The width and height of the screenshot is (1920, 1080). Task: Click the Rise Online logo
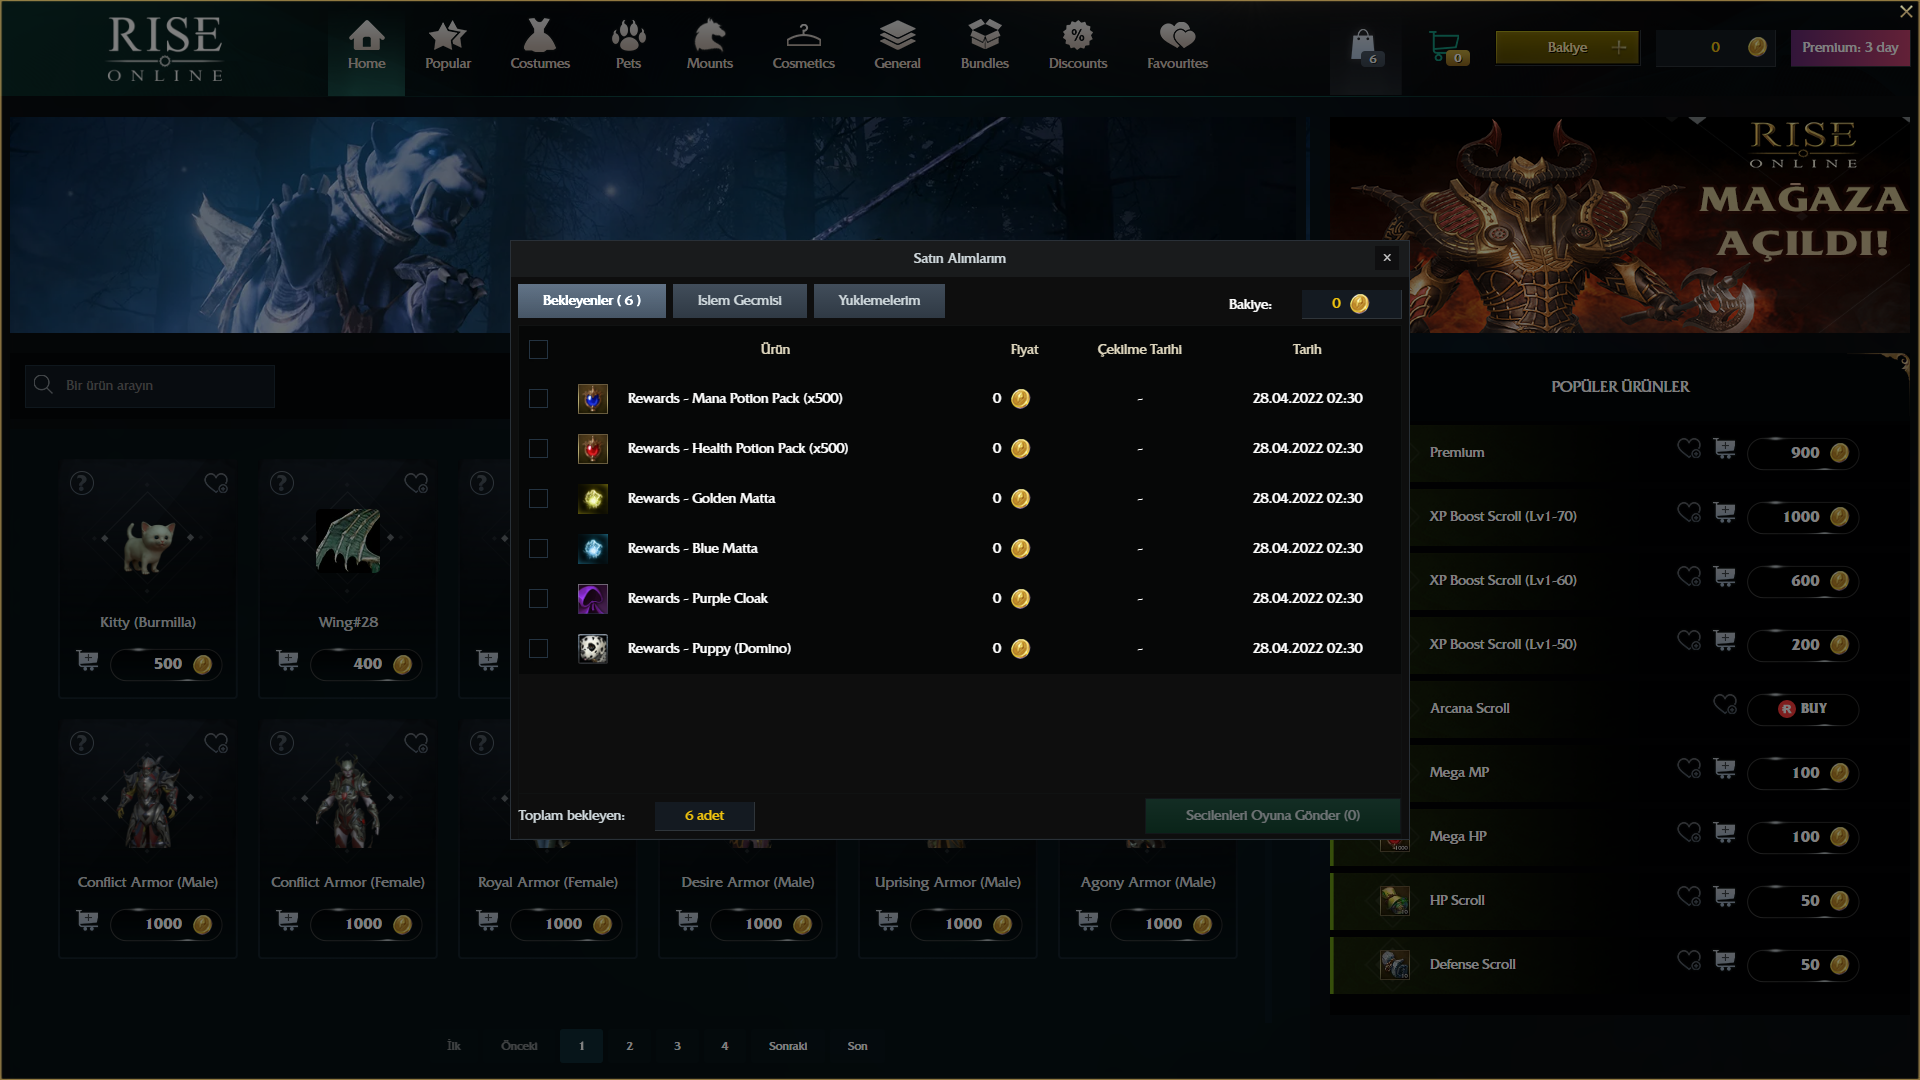[x=165, y=48]
